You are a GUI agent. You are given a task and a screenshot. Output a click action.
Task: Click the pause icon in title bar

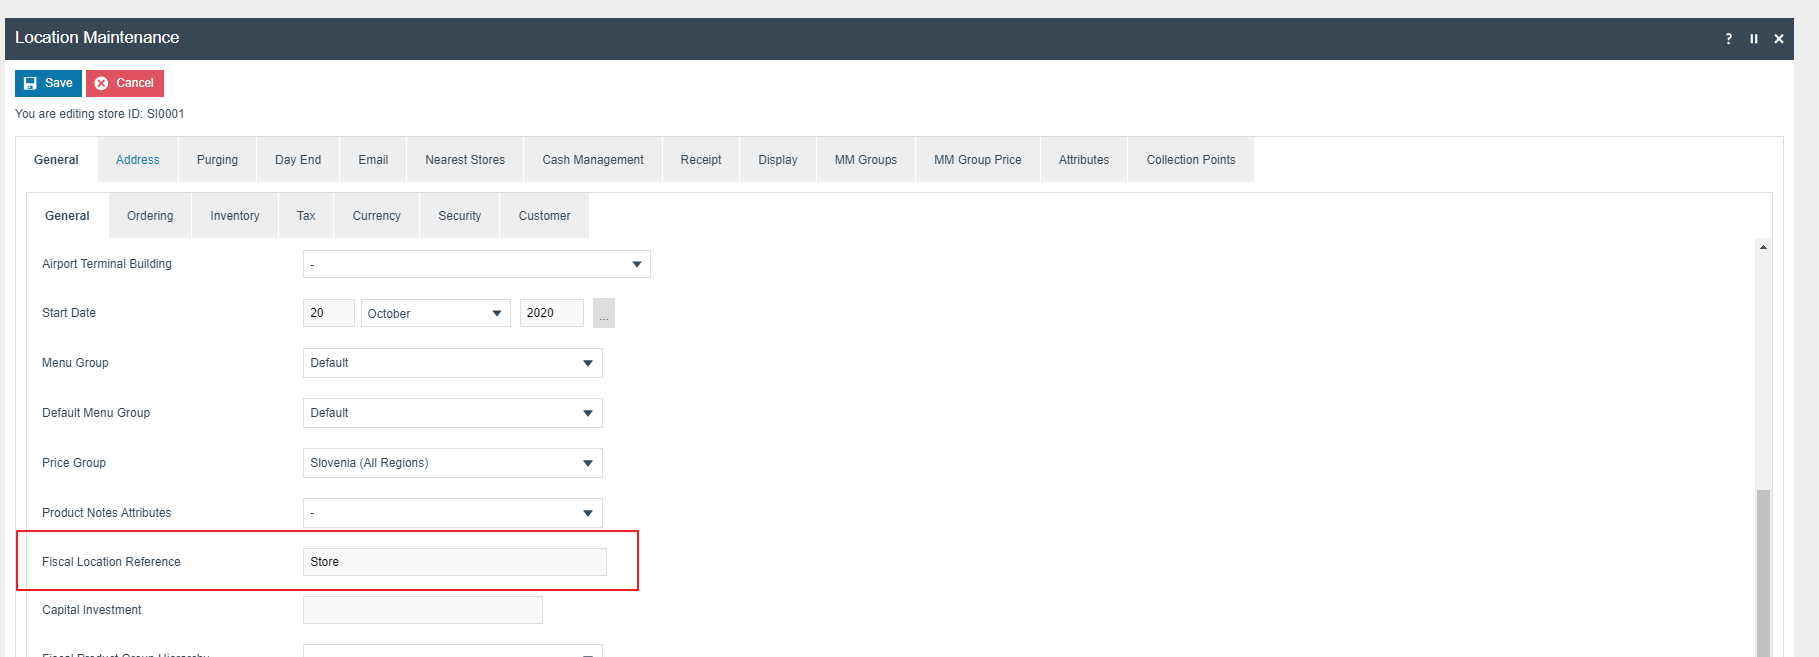[x=1753, y=39]
